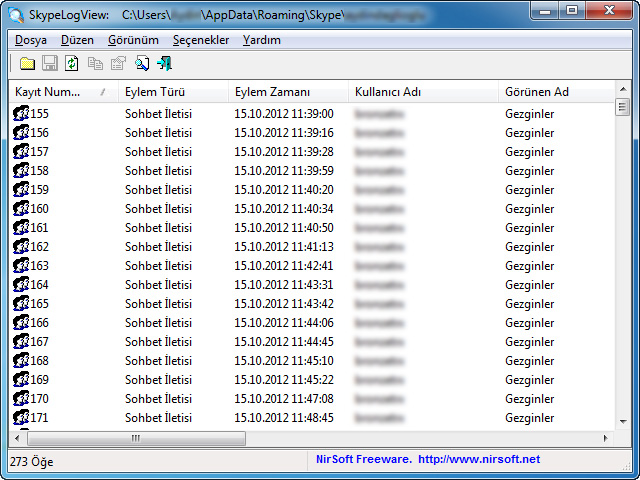Select chat icon of record 164
640x480 pixels.
21,284
